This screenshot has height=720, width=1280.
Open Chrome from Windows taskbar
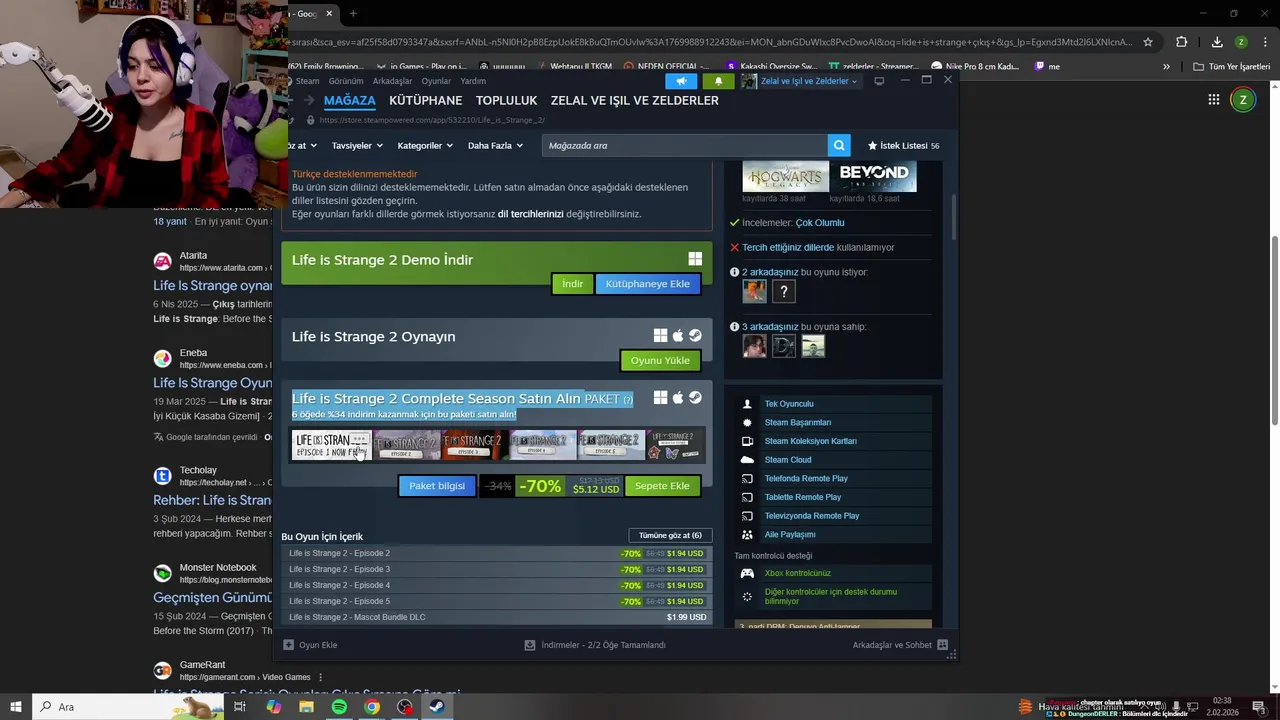pos(372,707)
